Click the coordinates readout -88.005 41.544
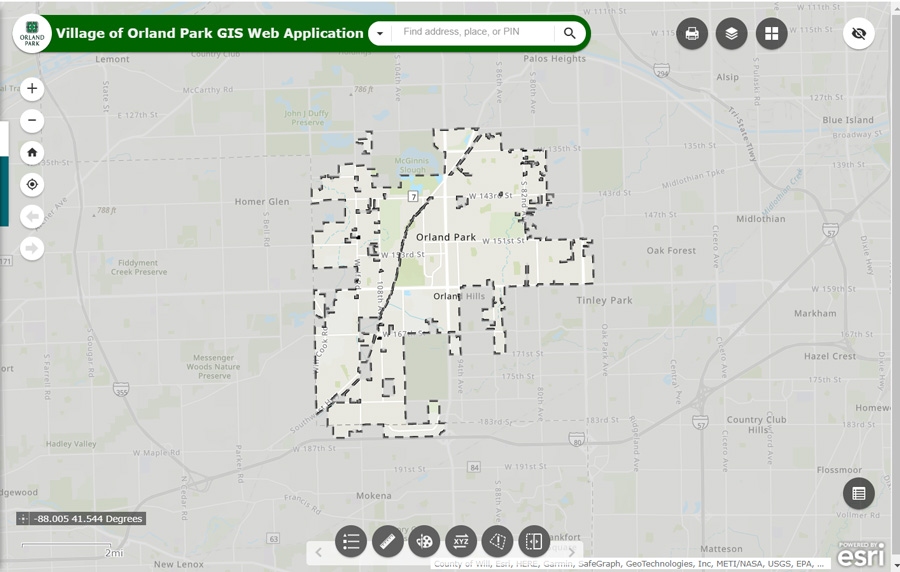 click(x=88, y=519)
